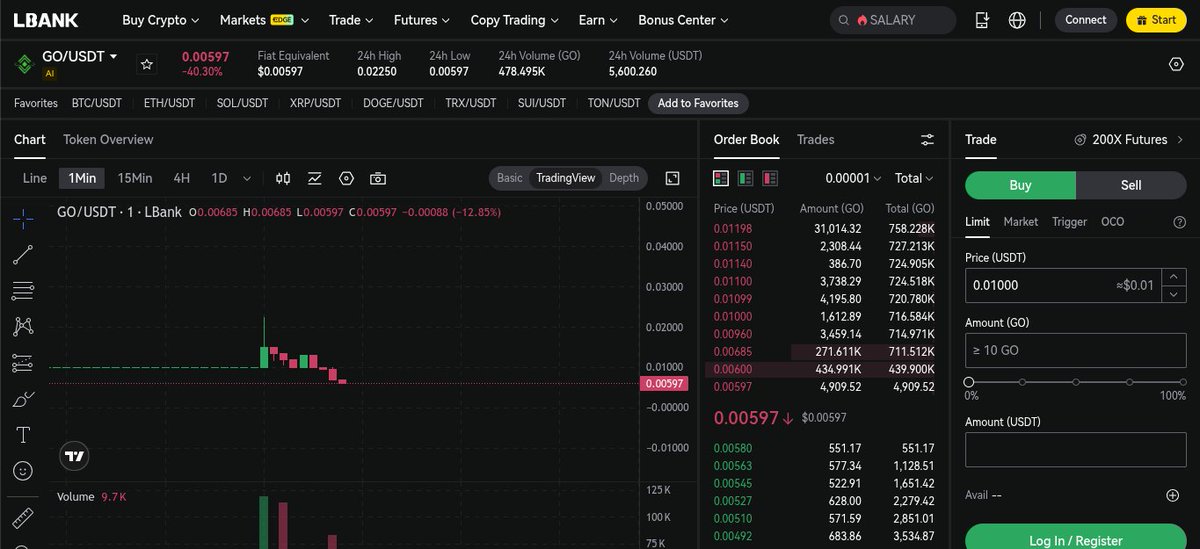Open order book settings icon
Image resolution: width=1200 pixels, height=549 pixels.
927,140
